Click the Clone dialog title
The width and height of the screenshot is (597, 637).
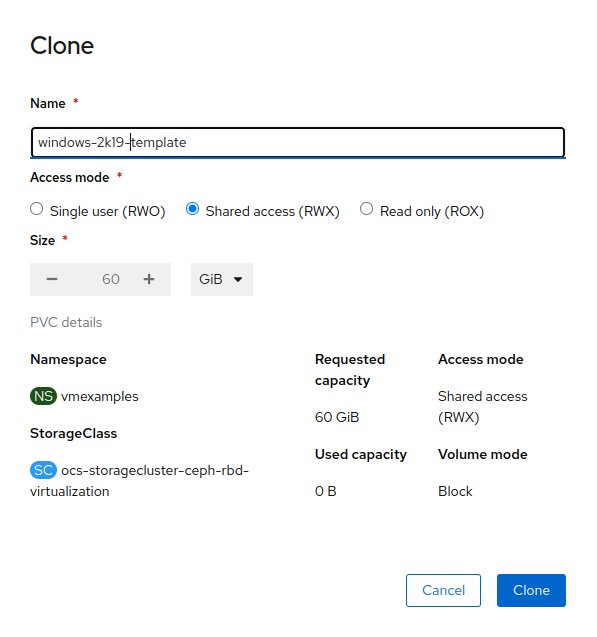click(x=62, y=46)
